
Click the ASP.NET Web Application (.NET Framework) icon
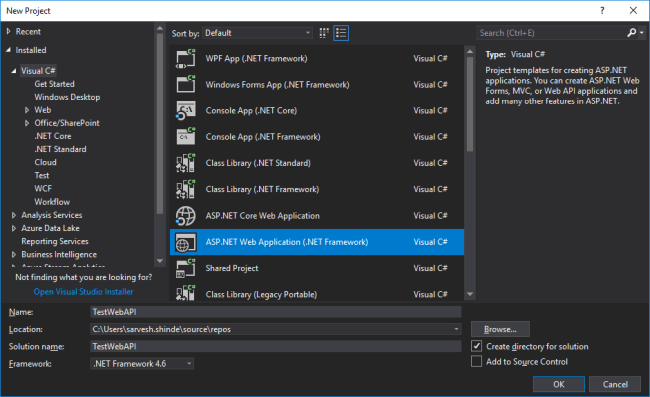(x=185, y=242)
